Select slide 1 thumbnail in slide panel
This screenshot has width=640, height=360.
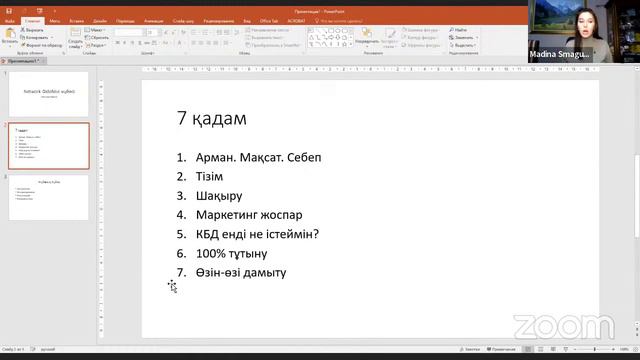point(49,94)
